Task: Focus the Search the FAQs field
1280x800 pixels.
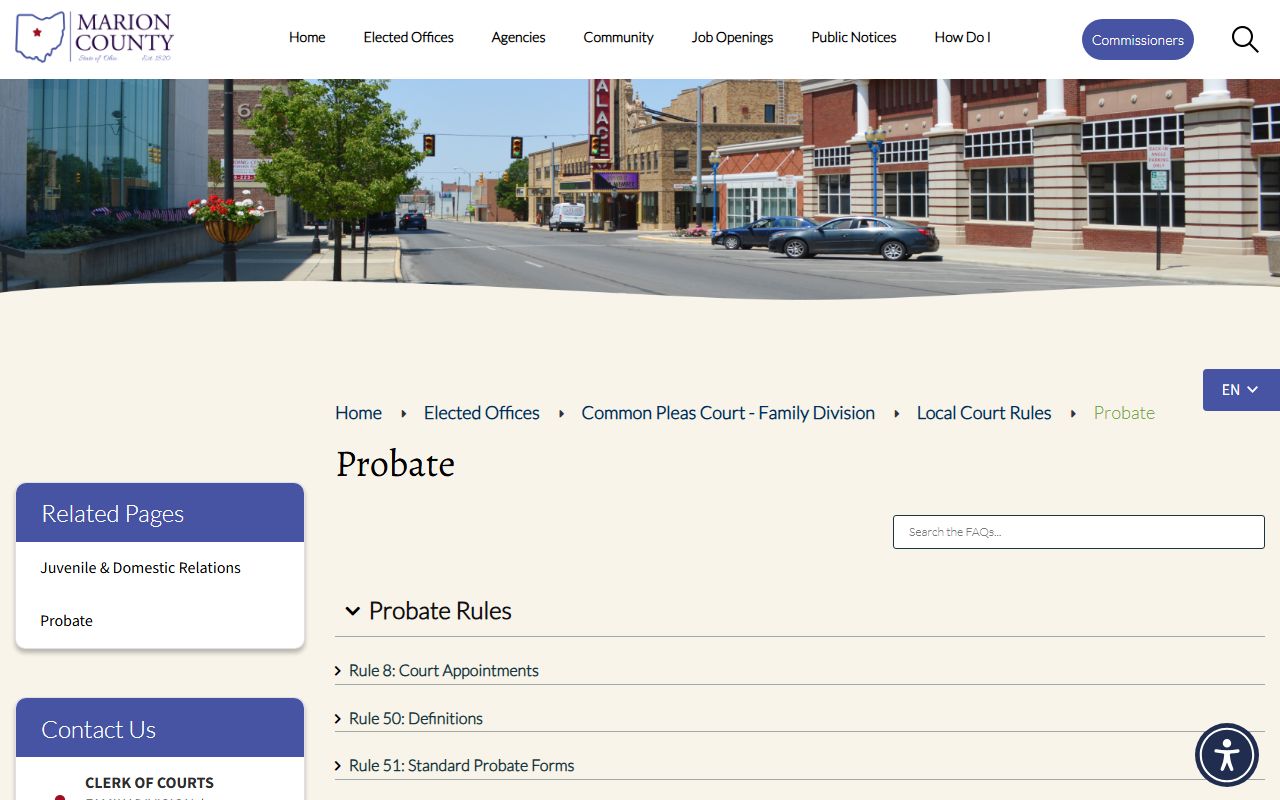Action: (x=1079, y=532)
